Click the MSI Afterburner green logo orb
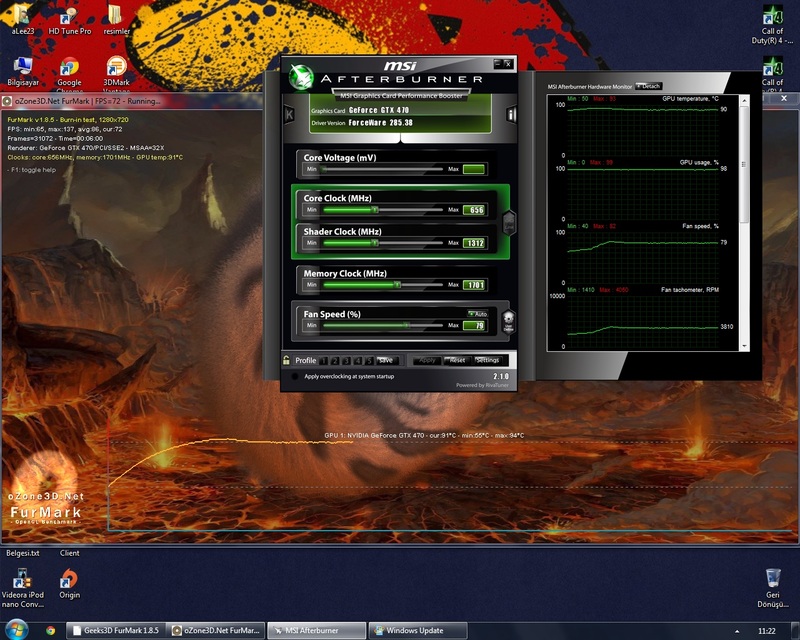This screenshot has width=800, height=640. (x=301, y=77)
